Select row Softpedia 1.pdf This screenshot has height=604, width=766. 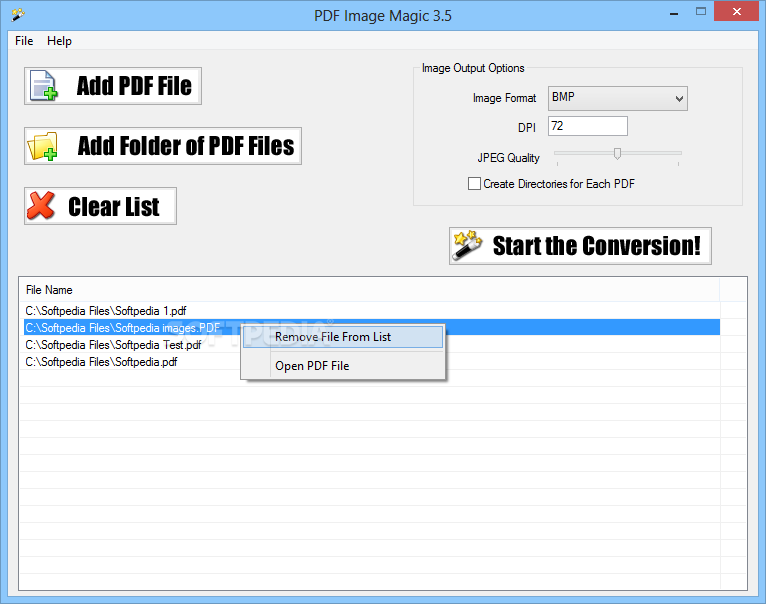tap(371, 311)
